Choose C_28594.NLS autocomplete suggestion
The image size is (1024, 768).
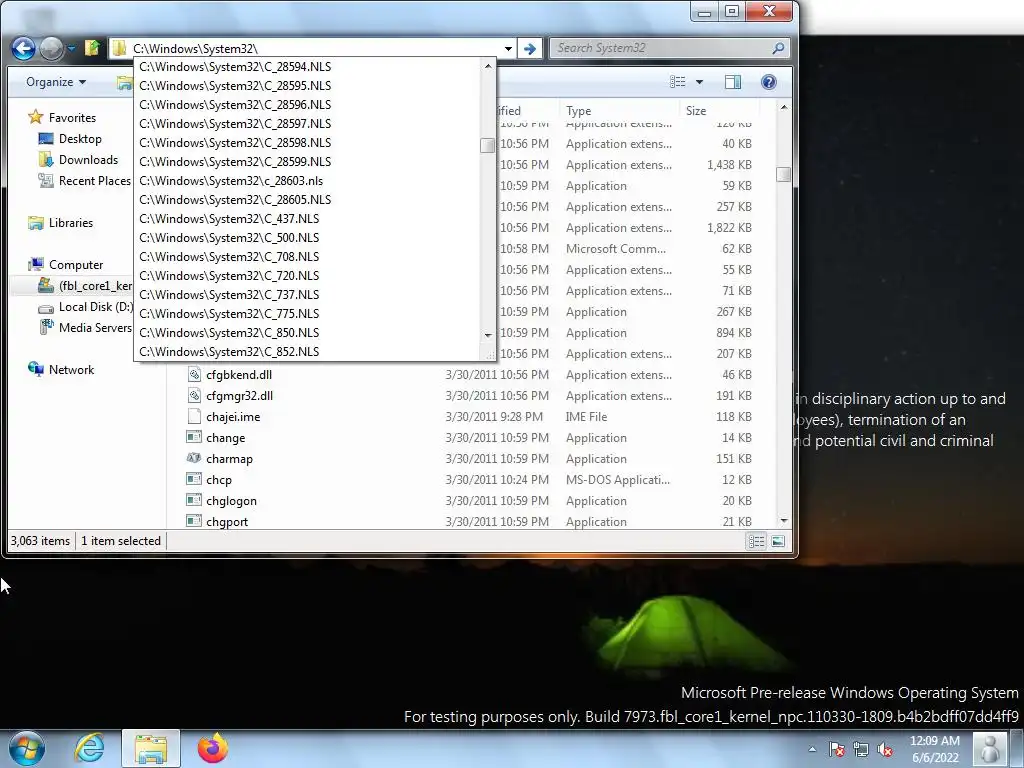(x=307, y=67)
